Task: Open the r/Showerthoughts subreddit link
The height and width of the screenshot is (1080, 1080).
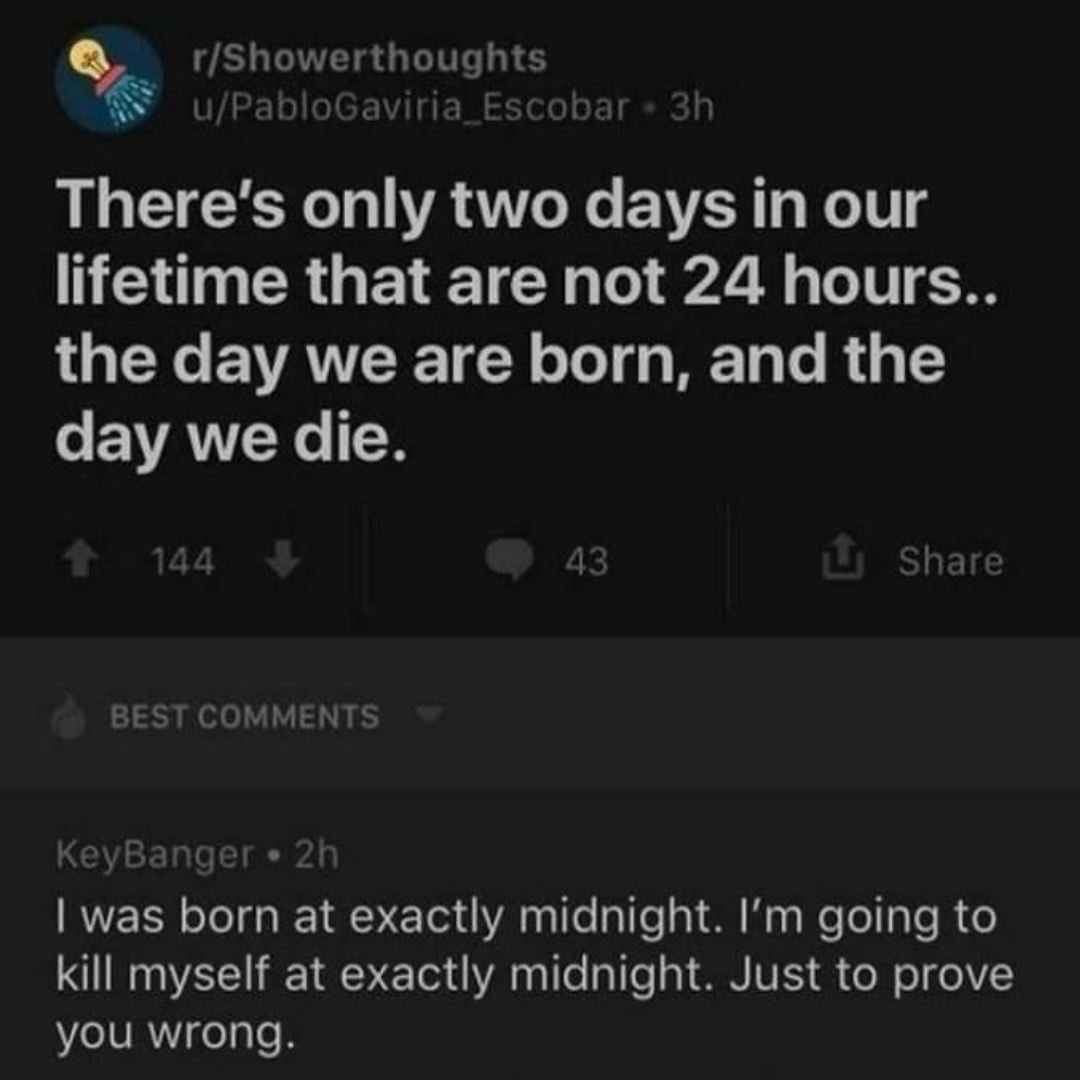Action: pos(369,59)
